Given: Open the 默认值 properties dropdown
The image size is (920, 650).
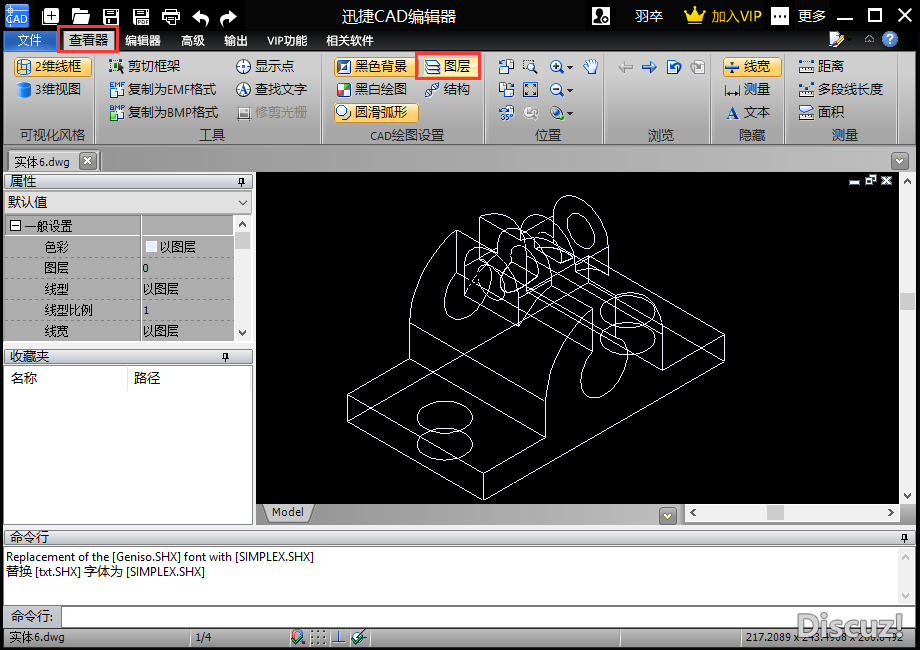Looking at the screenshot, I should pos(243,202).
